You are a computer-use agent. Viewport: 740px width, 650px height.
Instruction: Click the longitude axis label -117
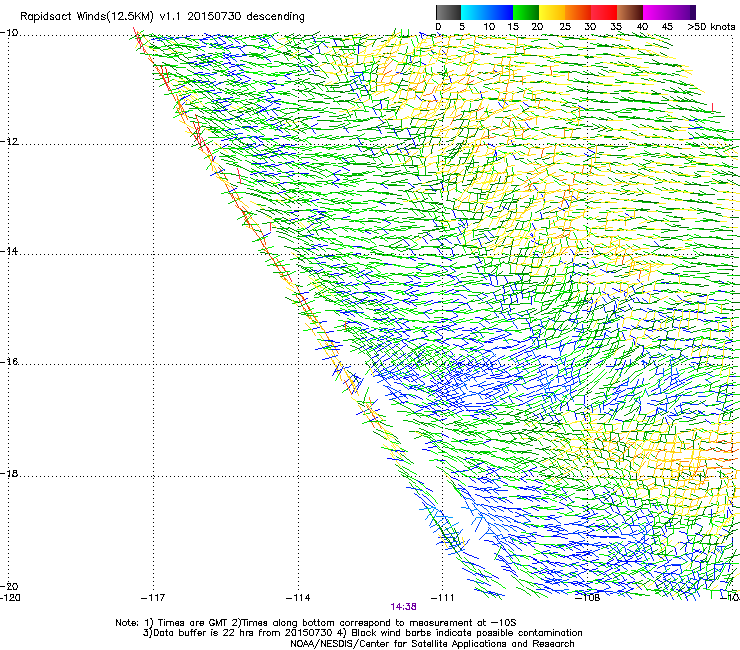[153, 598]
